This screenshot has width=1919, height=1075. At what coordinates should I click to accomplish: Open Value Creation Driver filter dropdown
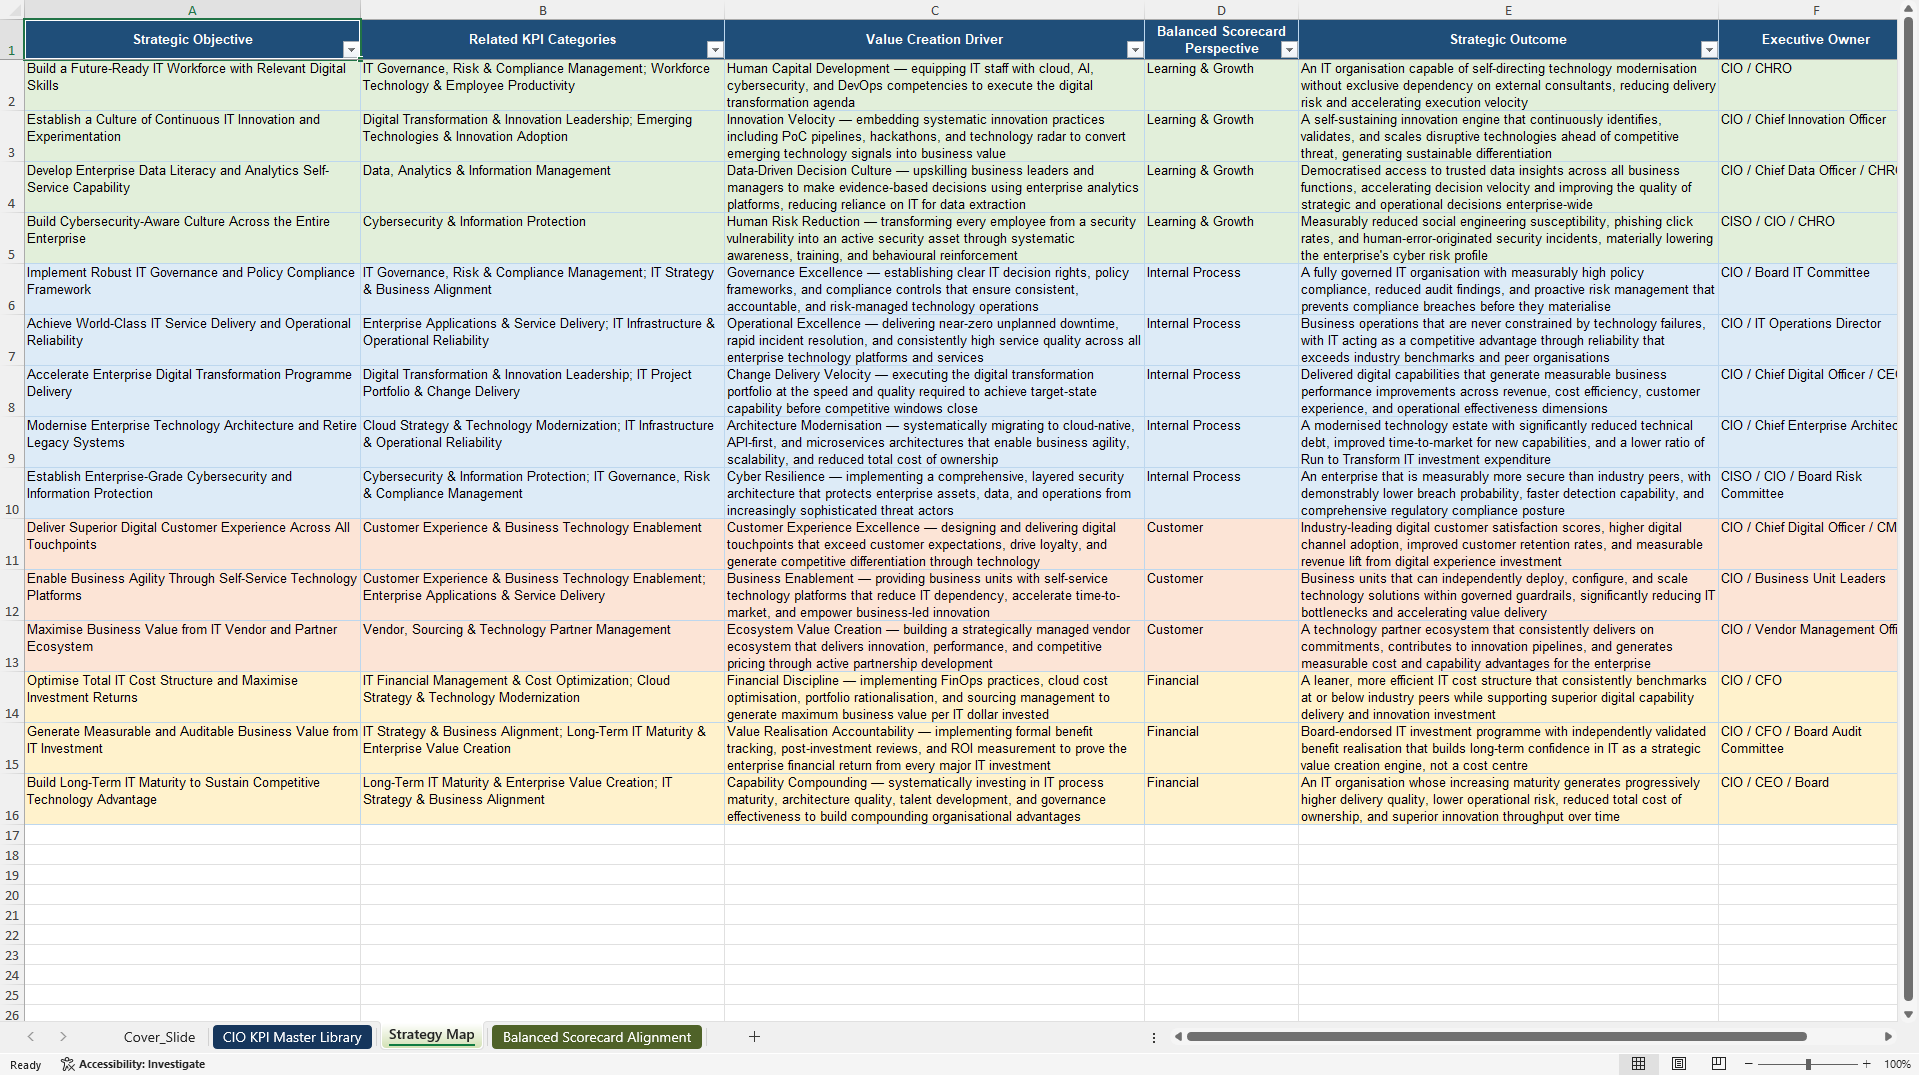click(x=1134, y=50)
